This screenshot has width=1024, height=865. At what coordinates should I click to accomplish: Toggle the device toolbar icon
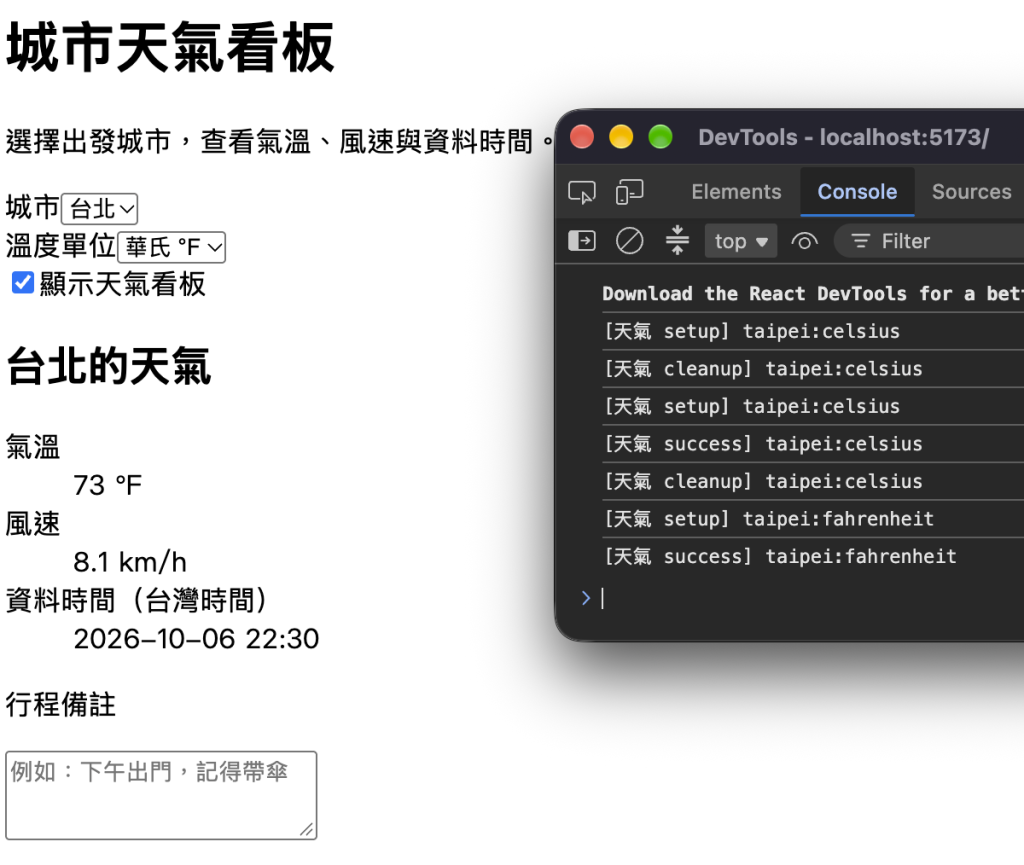630,193
